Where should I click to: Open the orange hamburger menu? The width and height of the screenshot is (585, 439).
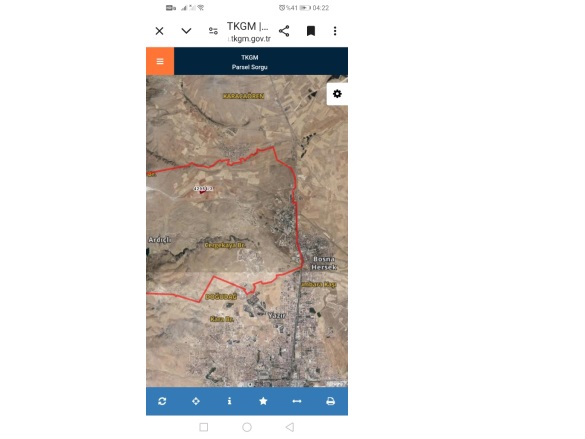(160, 61)
